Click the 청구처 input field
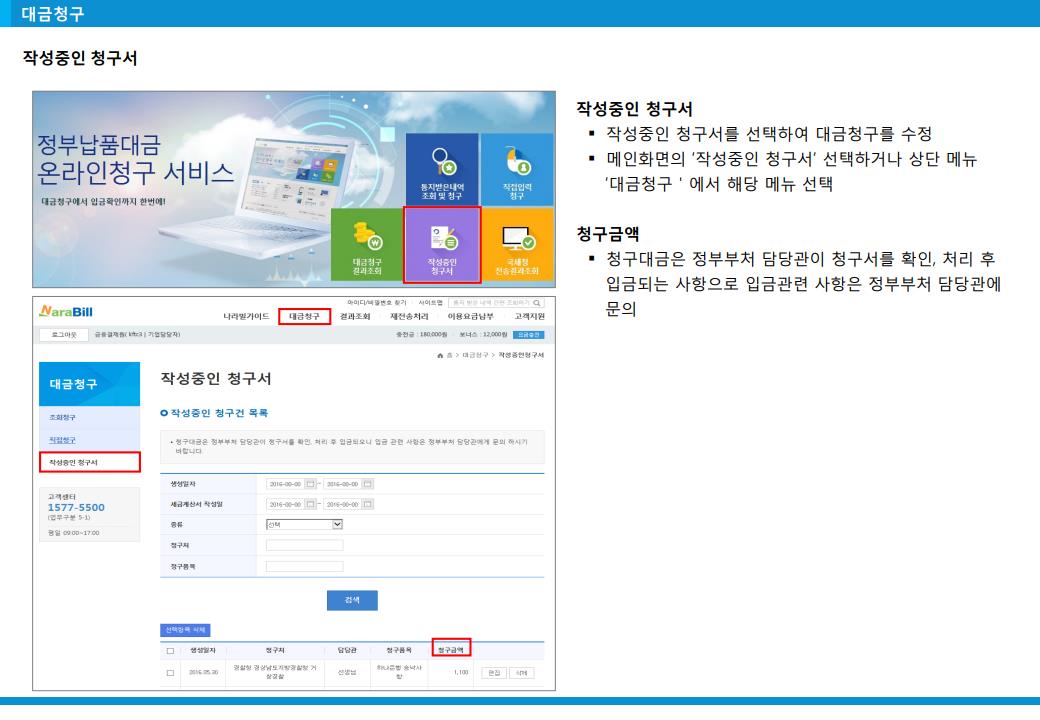 tap(304, 545)
